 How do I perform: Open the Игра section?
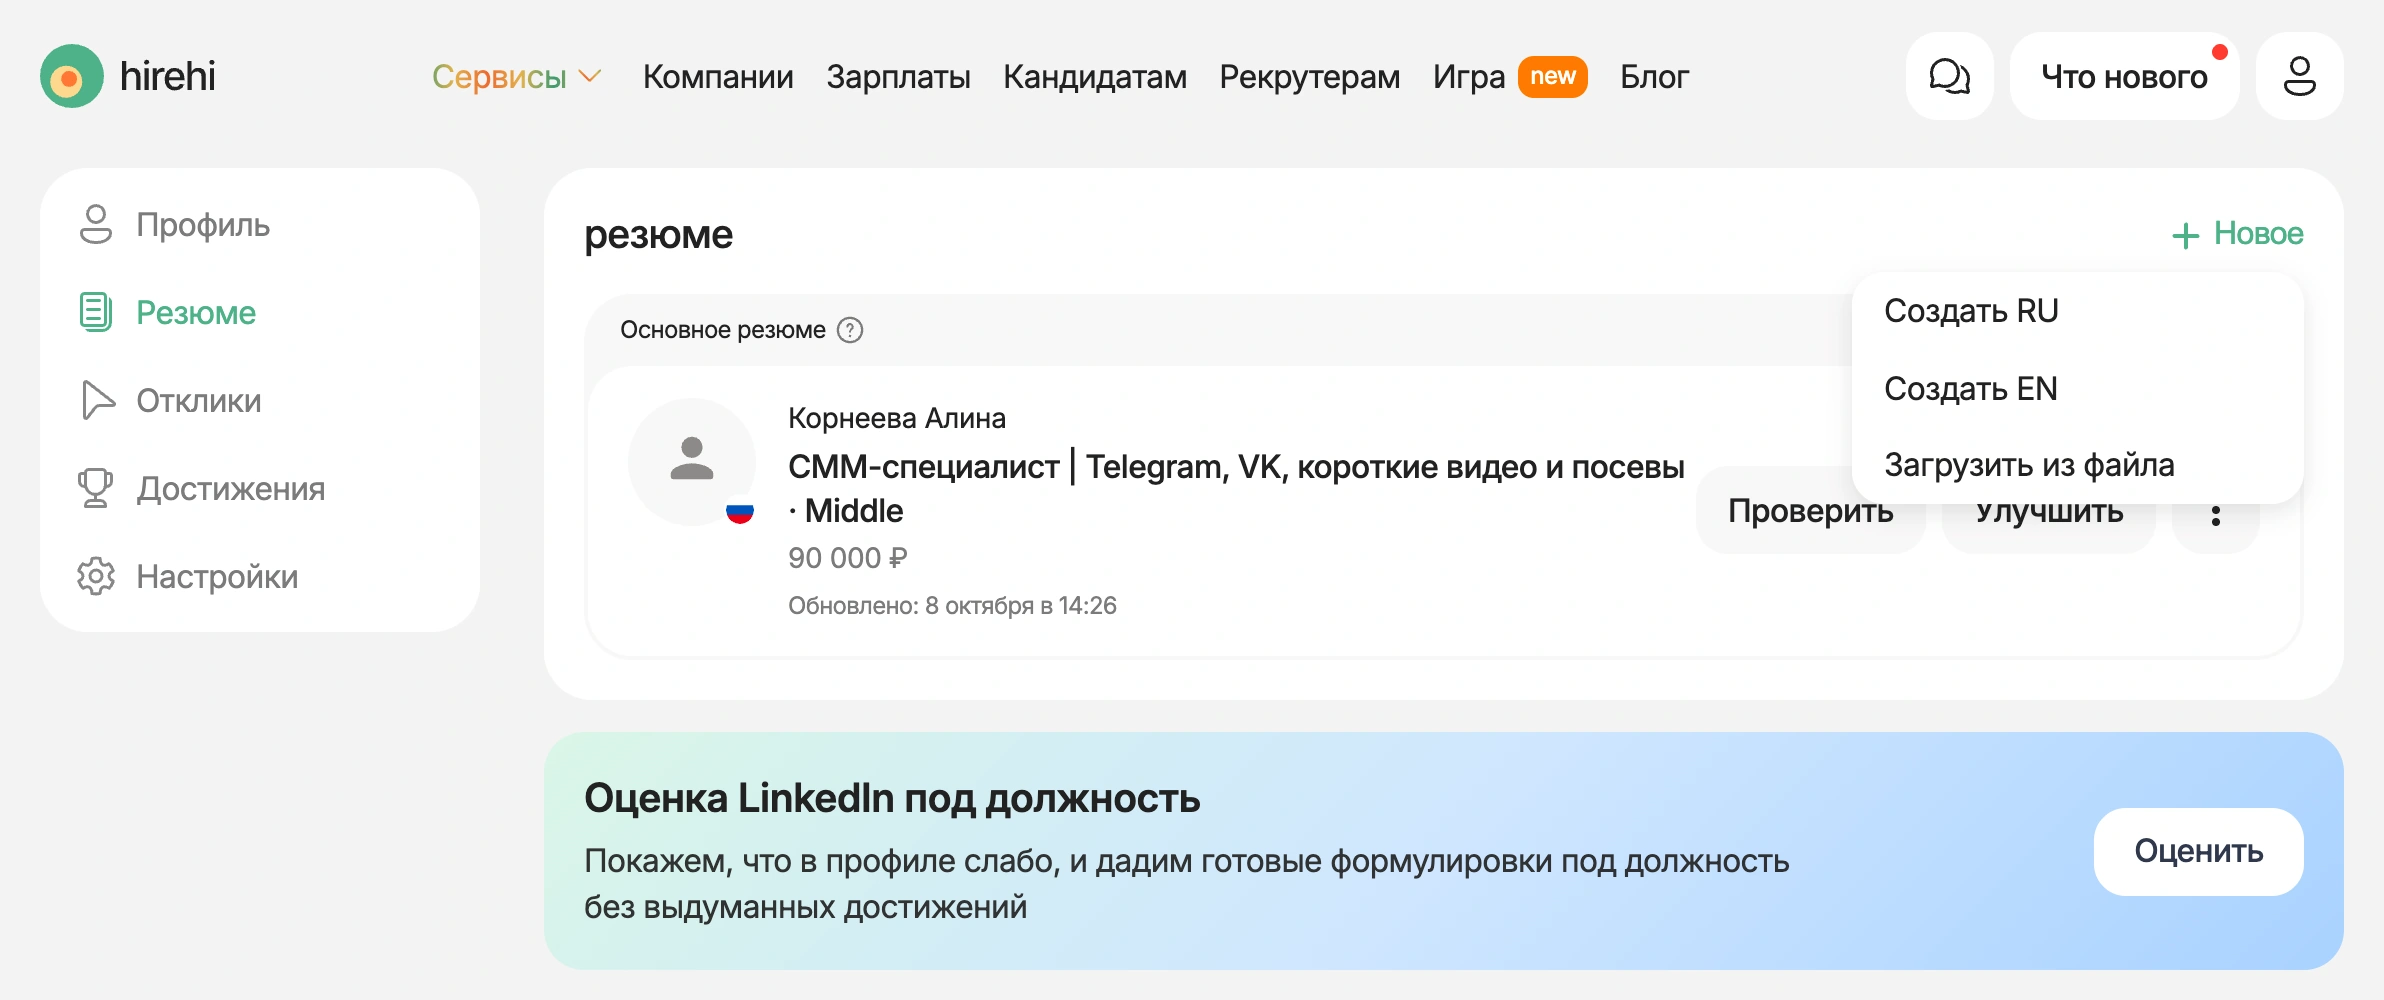(x=1468, y=77)
